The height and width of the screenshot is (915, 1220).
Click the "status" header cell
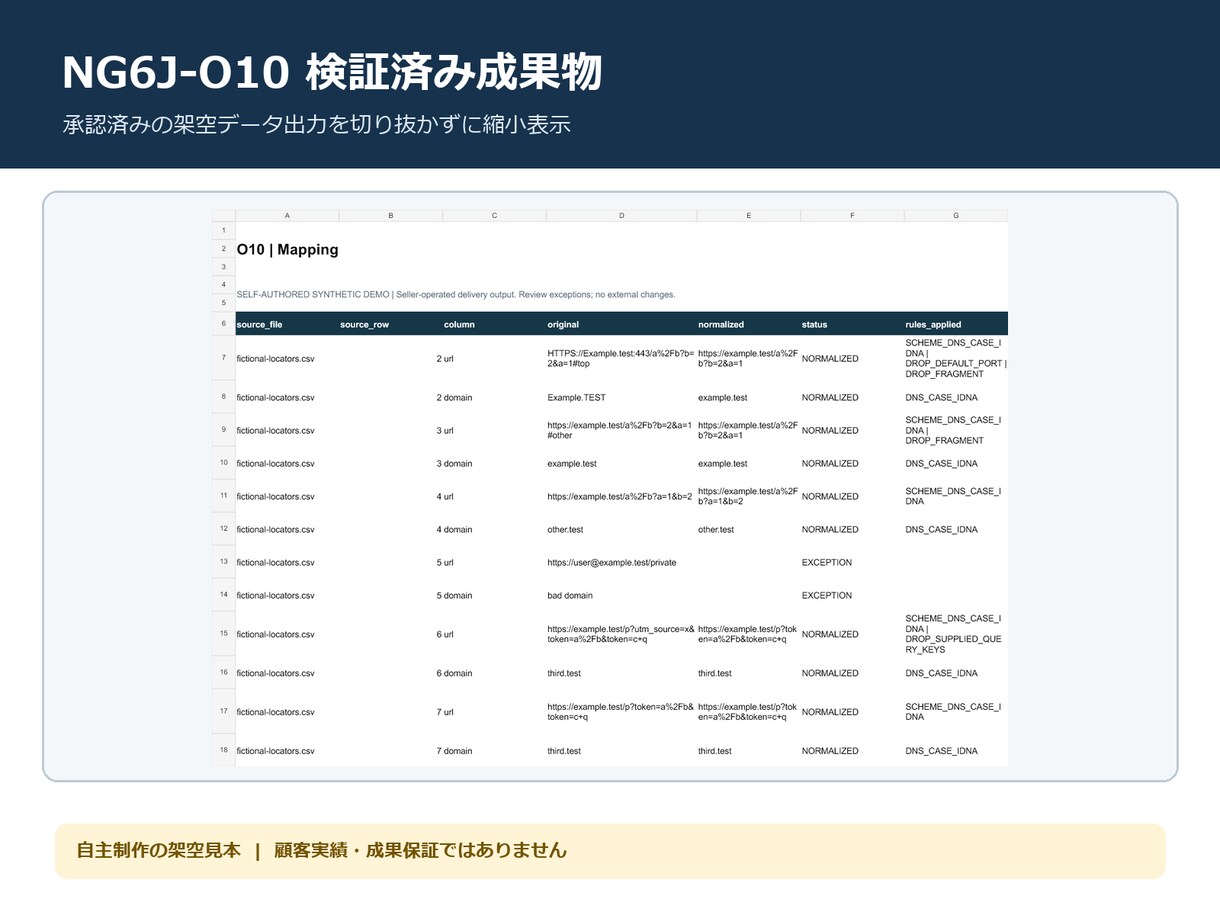point(852,324)
